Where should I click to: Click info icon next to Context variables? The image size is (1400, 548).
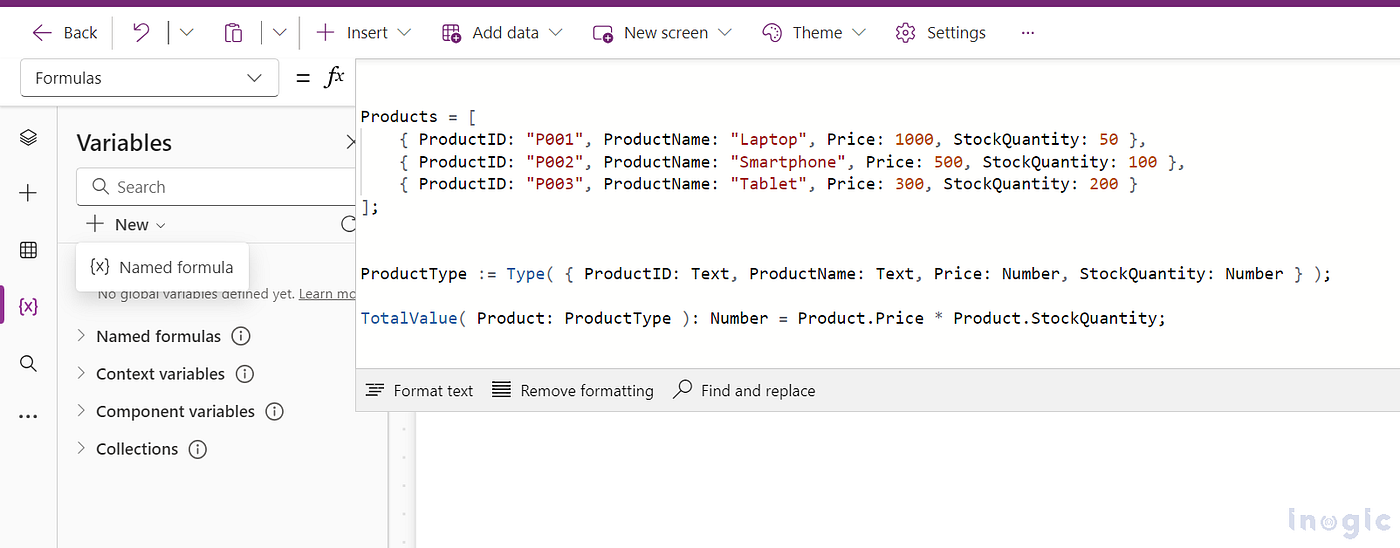pos(245,374)
